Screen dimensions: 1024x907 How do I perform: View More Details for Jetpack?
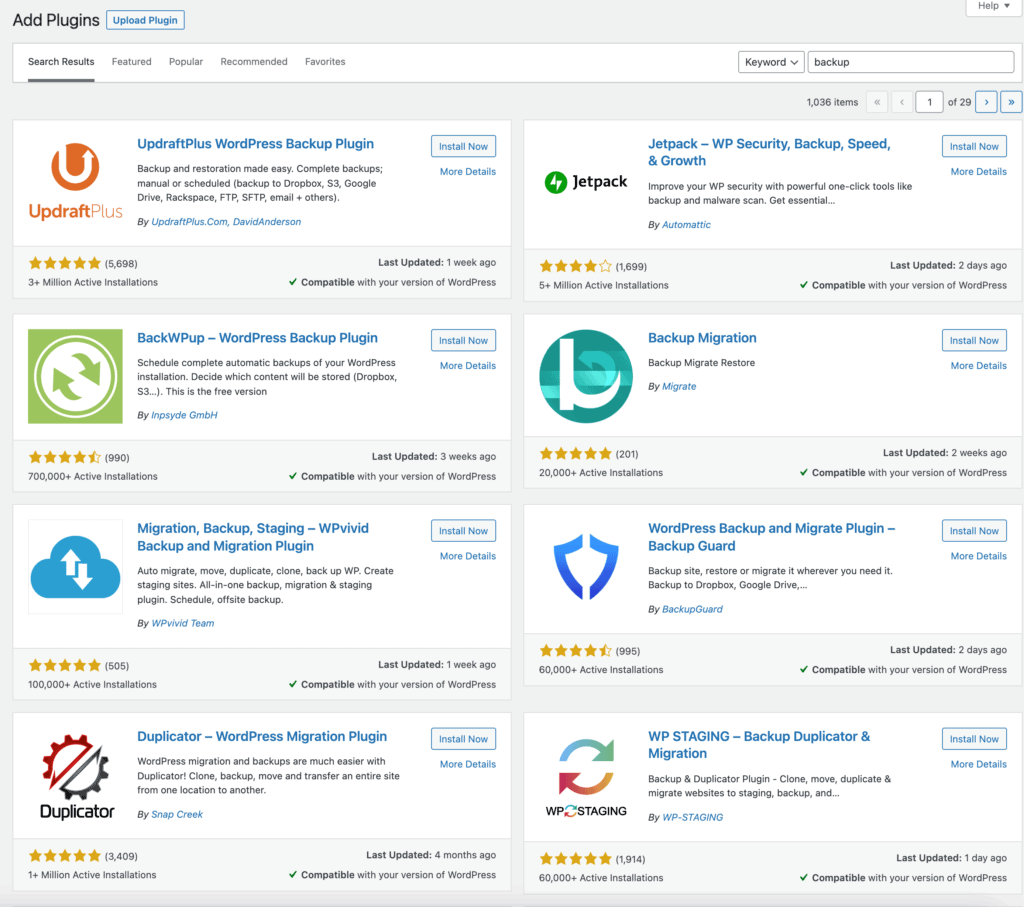[978, 172]
